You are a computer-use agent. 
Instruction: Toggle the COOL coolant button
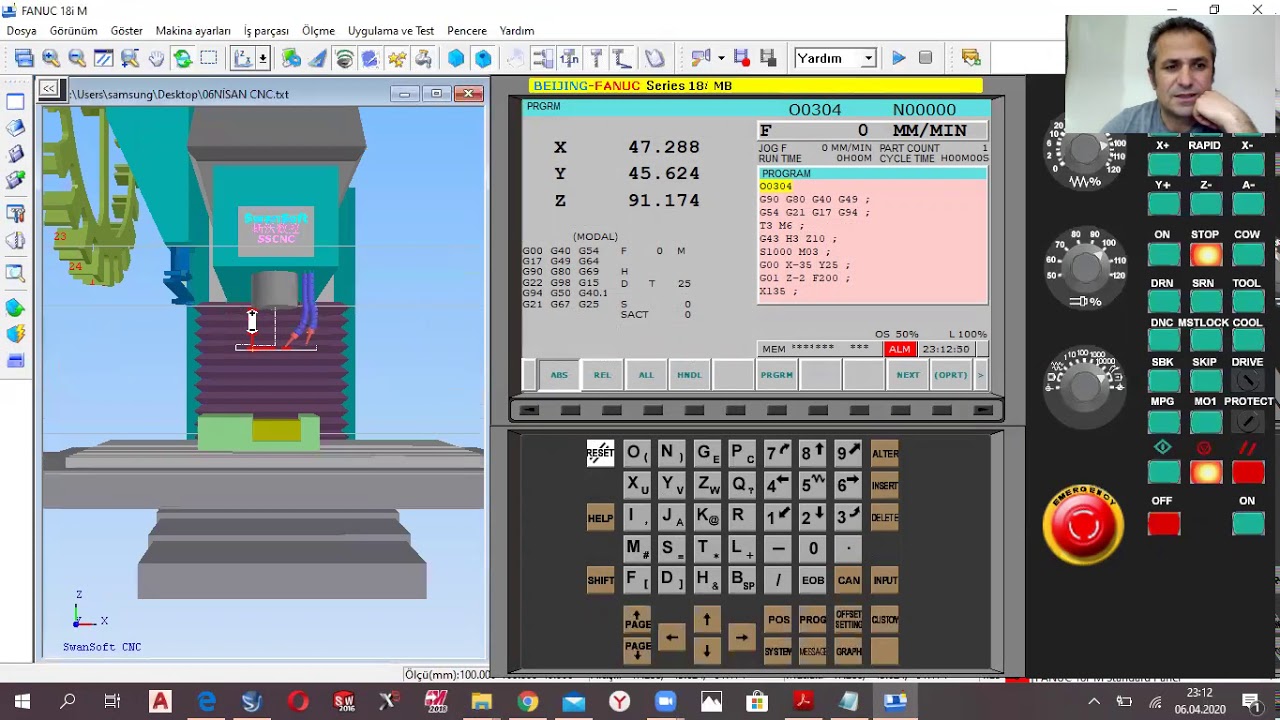(x=1247, y=342)
